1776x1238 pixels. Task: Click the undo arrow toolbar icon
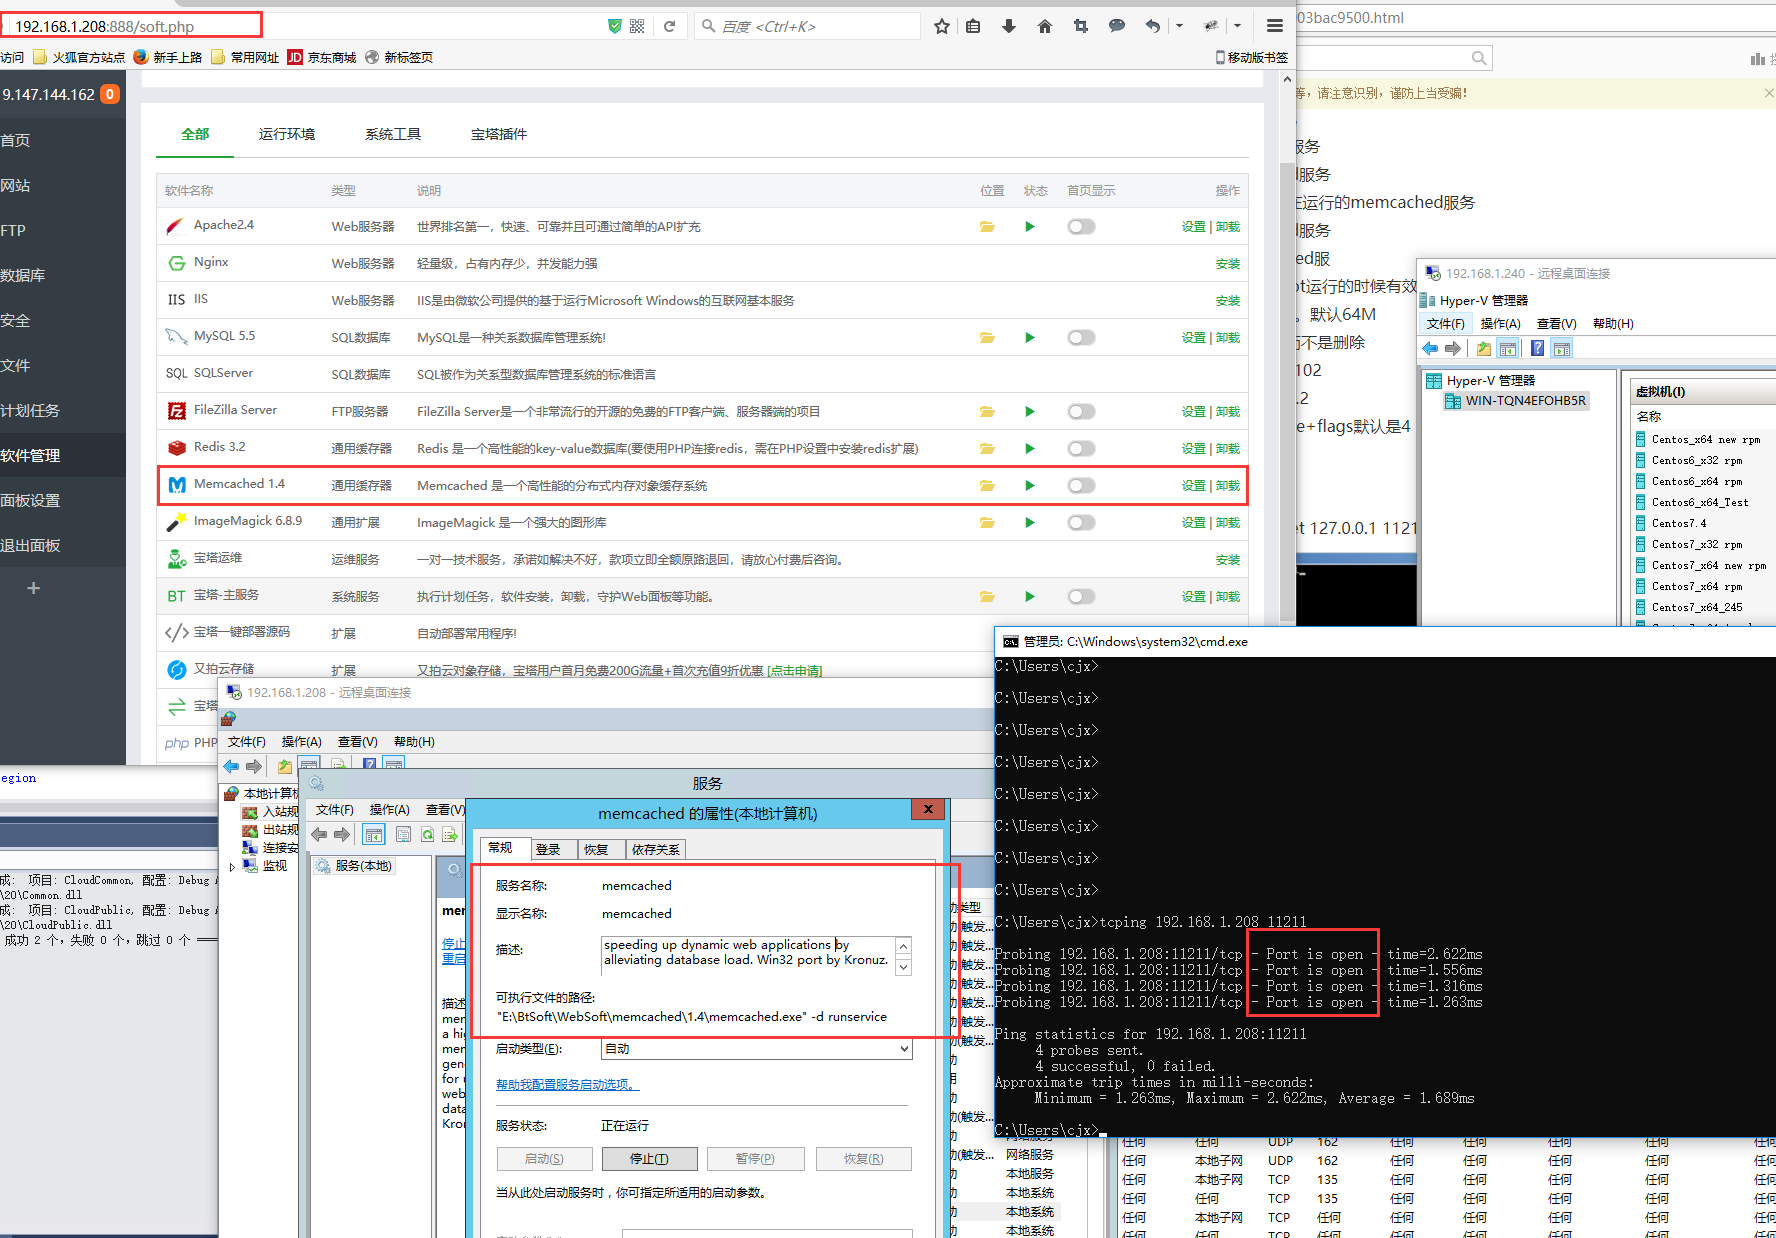[x=1153, y=26]
